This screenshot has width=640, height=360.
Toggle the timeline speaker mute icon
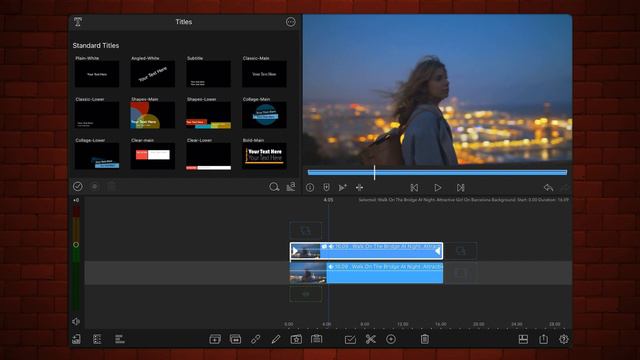pos(76,322)
